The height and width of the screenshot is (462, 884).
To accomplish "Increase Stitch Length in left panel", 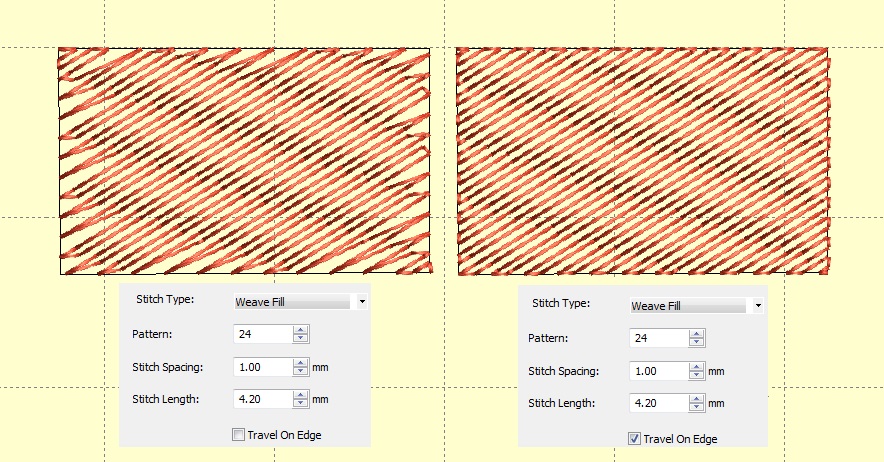I will [300, 395].
